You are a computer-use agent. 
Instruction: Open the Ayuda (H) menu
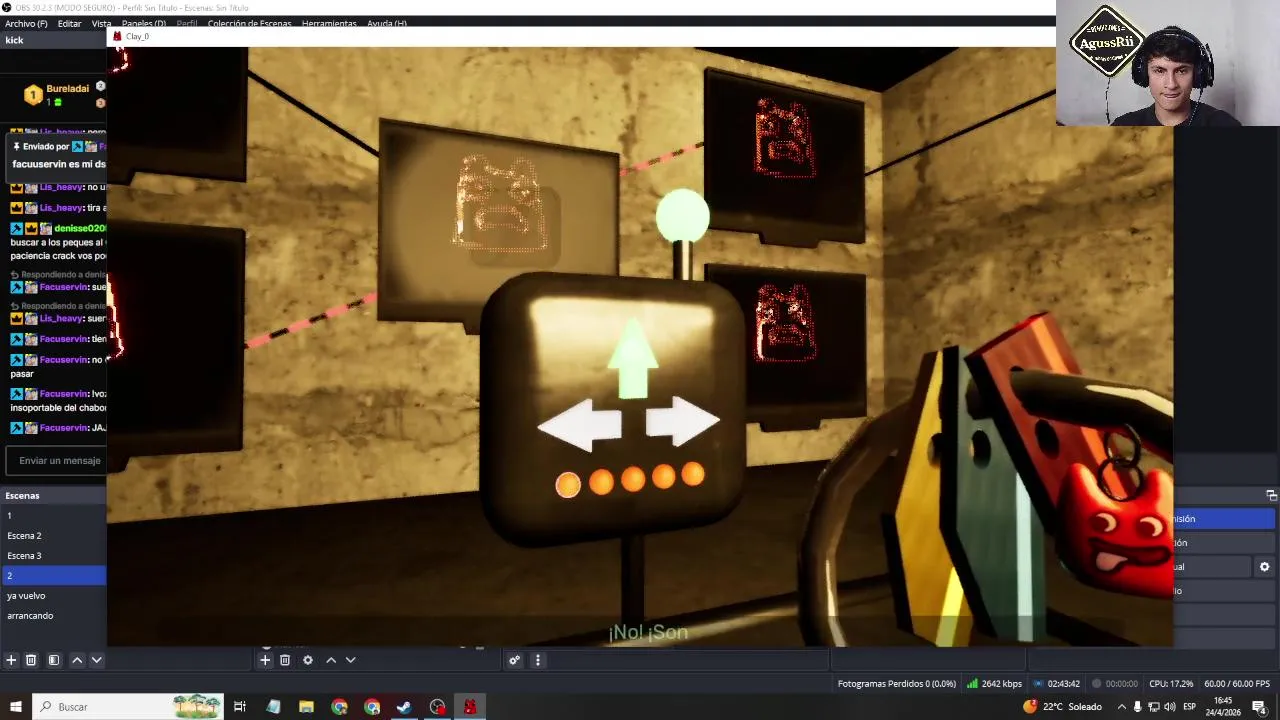point(387,23)
